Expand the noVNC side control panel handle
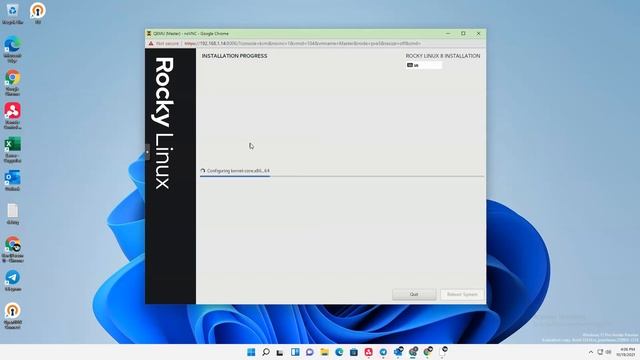The height and width of the screenshot is (360, 640). (147, 152)
